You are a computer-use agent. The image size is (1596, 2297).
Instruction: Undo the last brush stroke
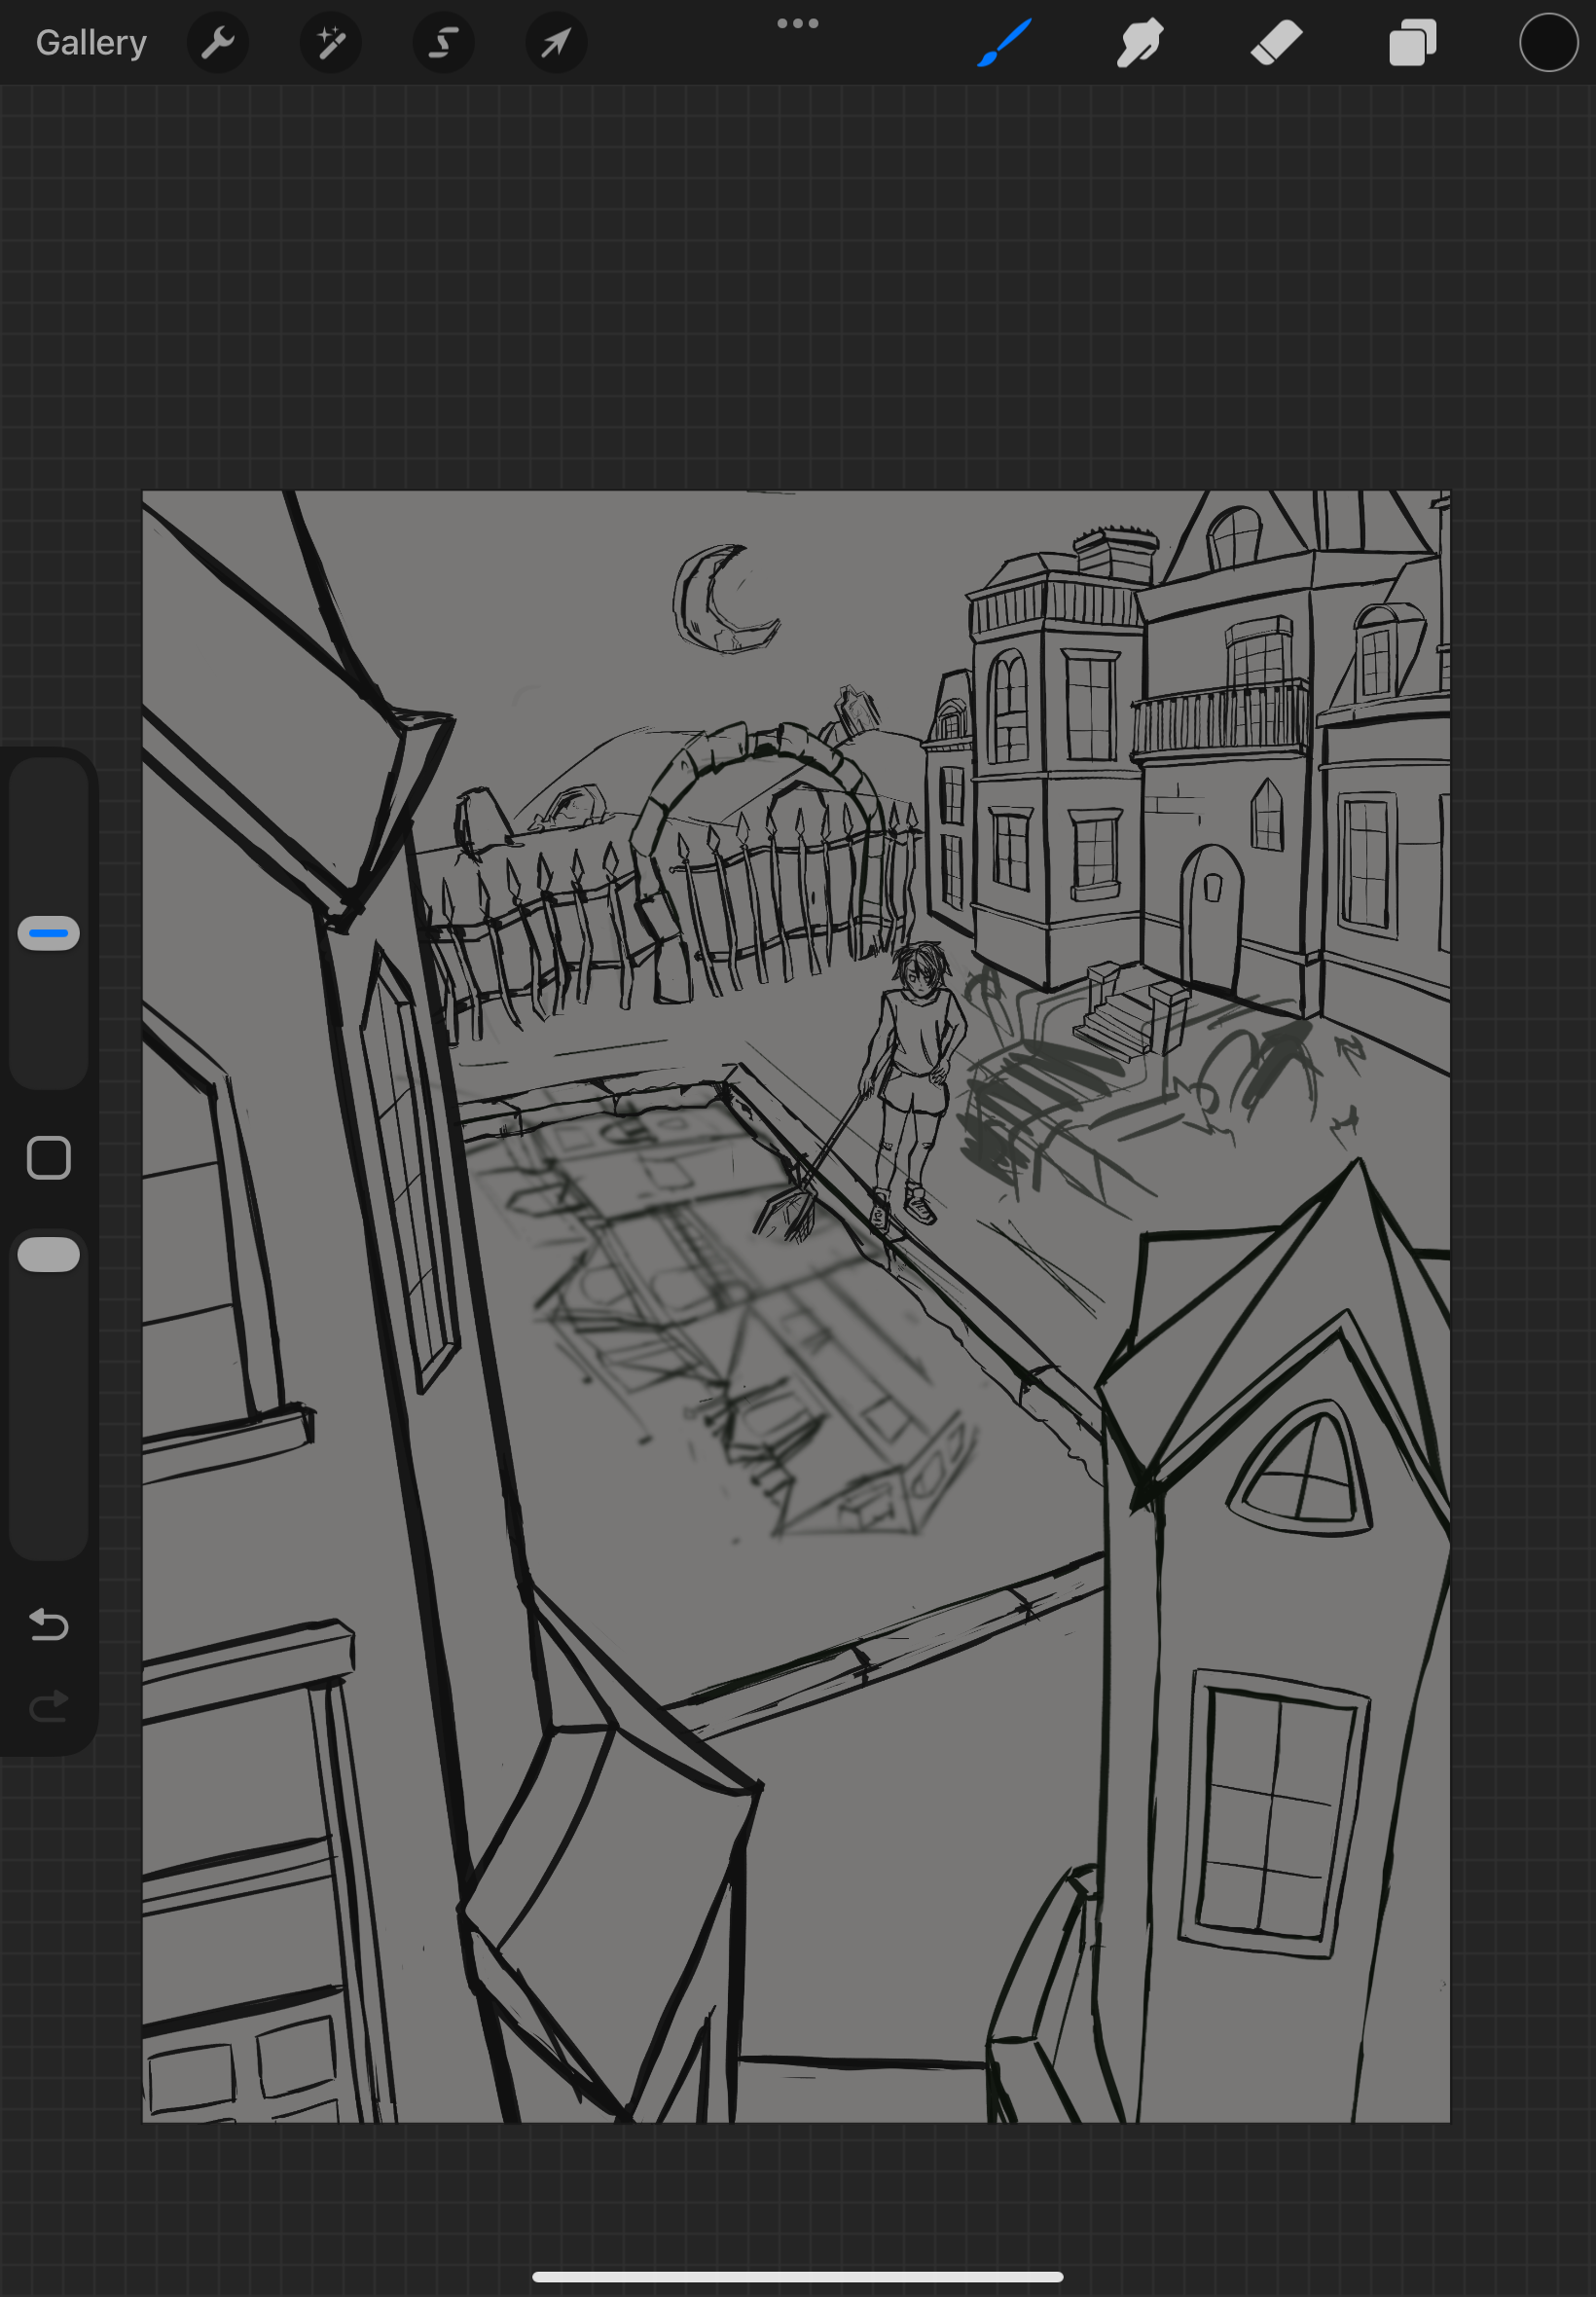48,1625
